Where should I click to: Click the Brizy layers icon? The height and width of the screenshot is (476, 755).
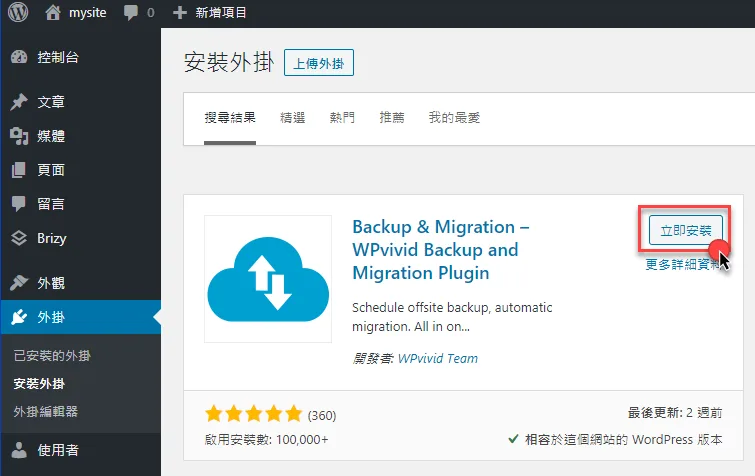pos(19,238)
